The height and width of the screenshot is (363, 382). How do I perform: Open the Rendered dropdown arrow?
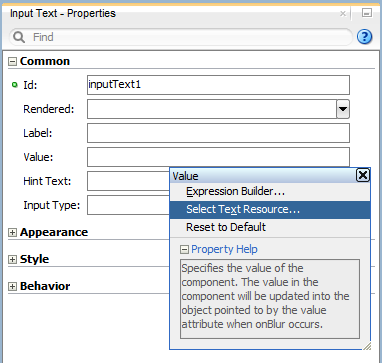343,109
